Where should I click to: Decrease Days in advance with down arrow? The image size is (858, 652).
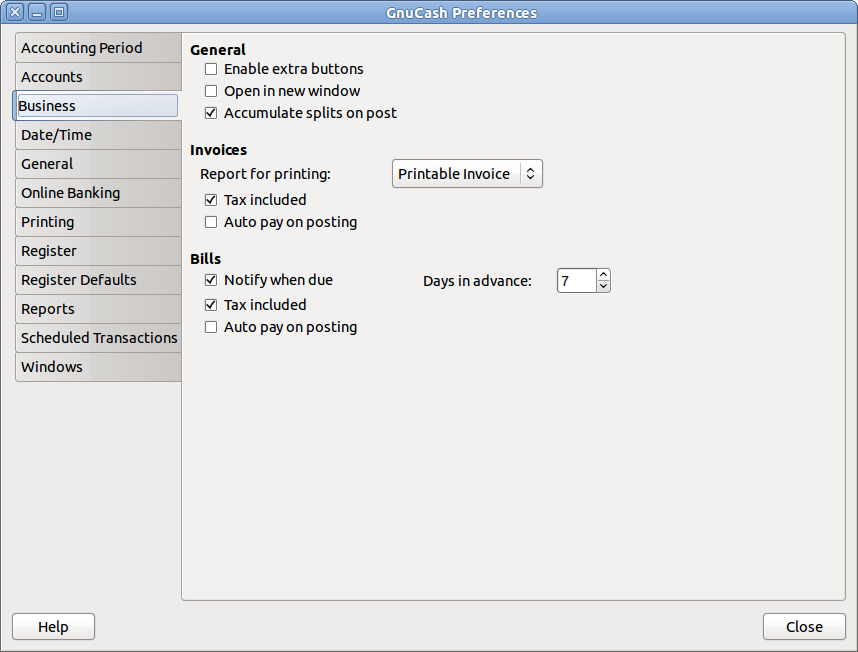click(x=603, y=287)
